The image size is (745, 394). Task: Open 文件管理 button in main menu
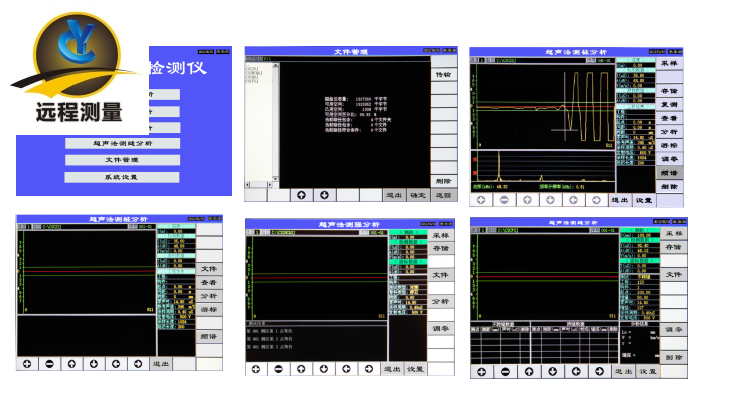[x=122, y=160]
